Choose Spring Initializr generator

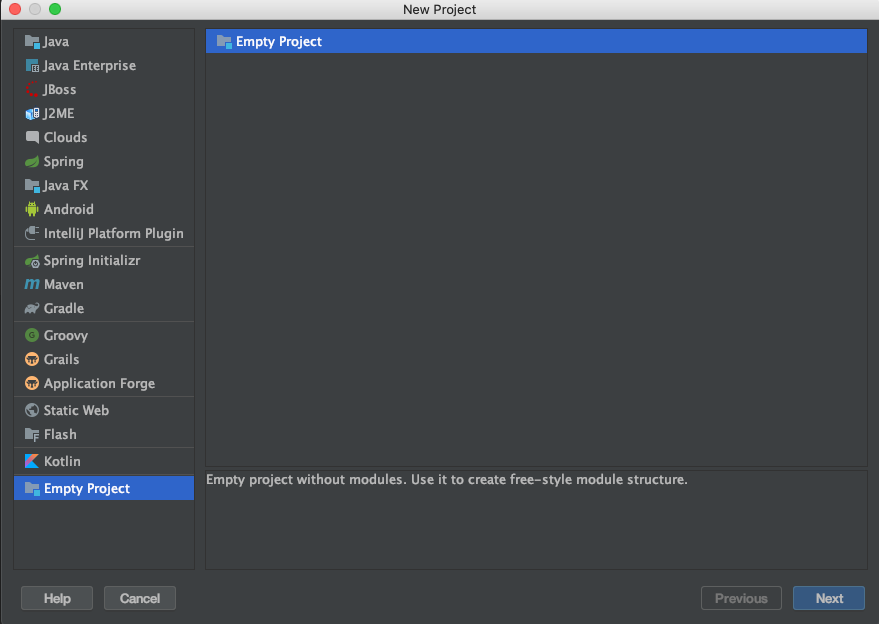pyautogui.click(x=104, y=261)
